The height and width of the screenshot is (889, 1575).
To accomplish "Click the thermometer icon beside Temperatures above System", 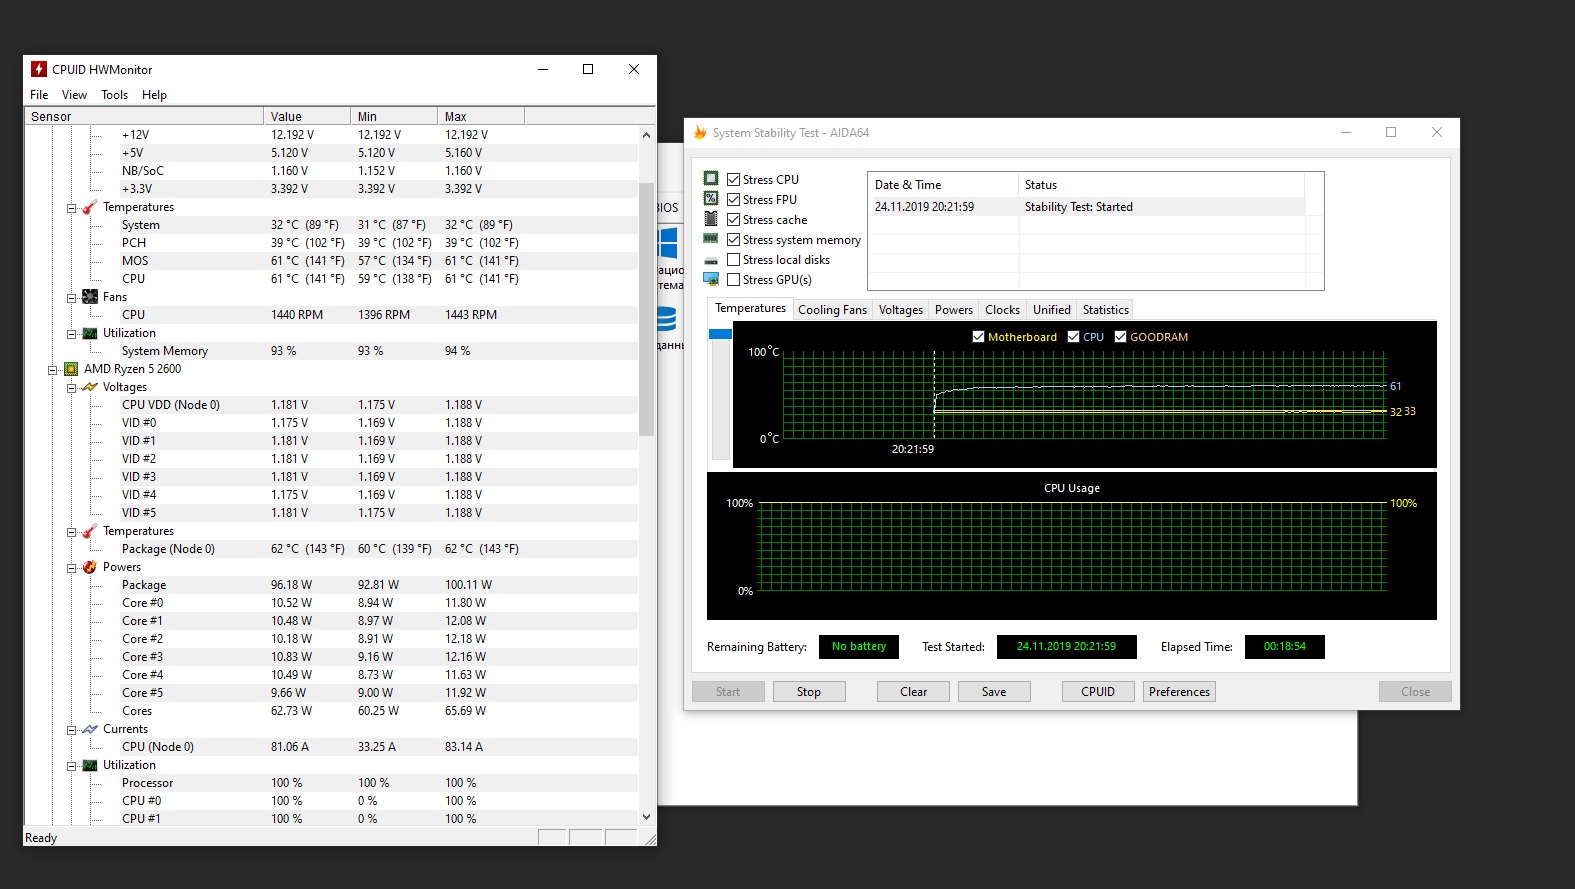I will 90,207.
